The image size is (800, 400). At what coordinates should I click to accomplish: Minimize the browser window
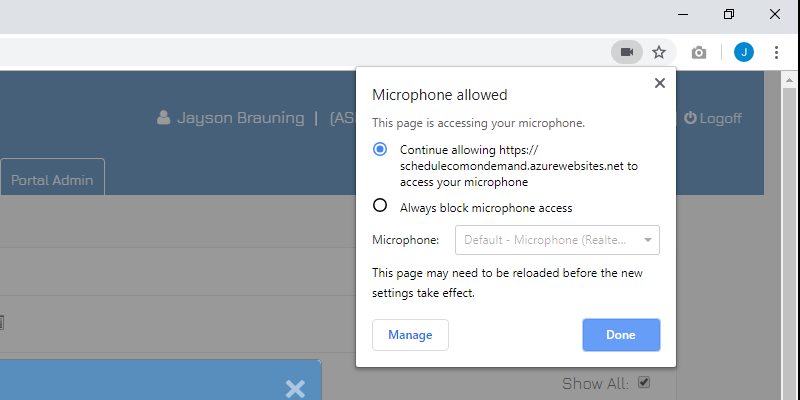[x=683, y=14]
